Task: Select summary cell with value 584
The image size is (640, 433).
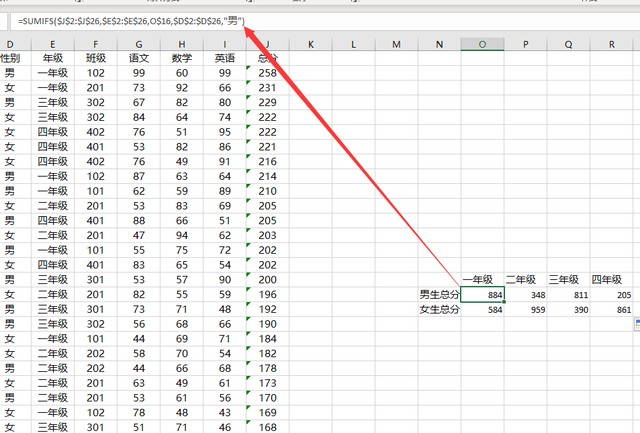Action: (x=482, y=309)
